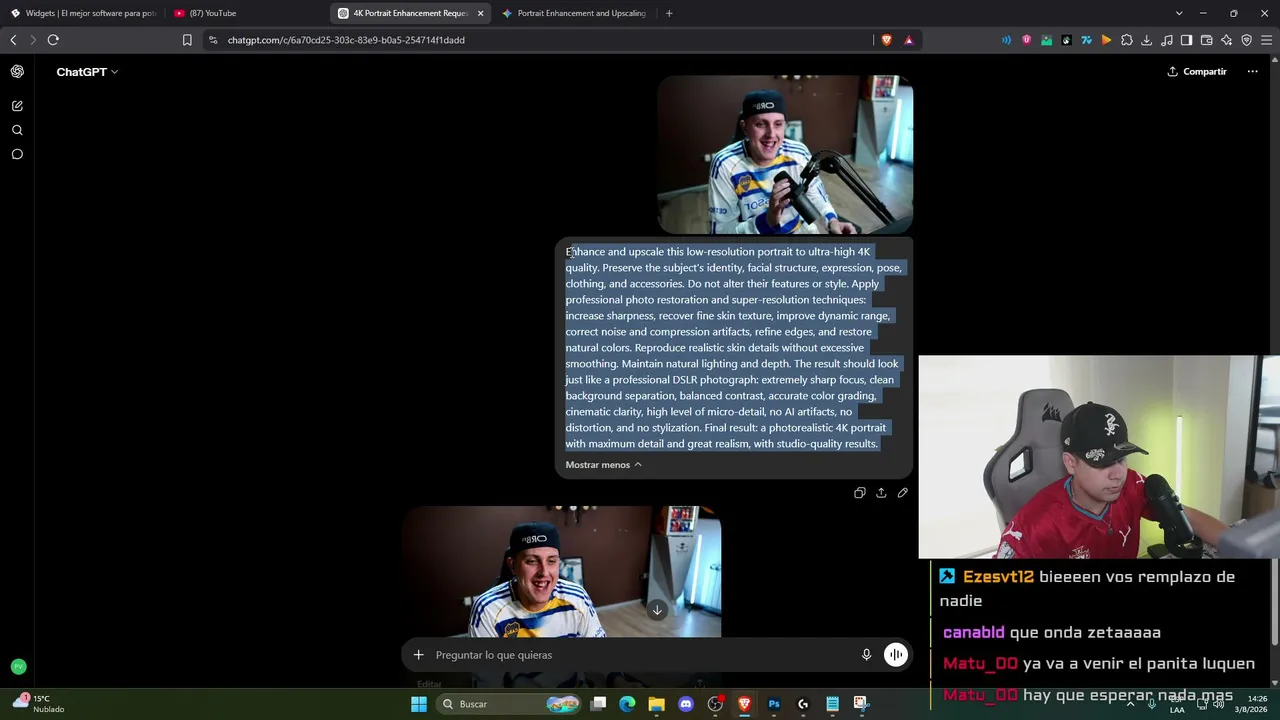The height and width of the screenshot is (720, 1280).
Task: Open the ChatGPT logo sidebar button
Action: (17, 72)
